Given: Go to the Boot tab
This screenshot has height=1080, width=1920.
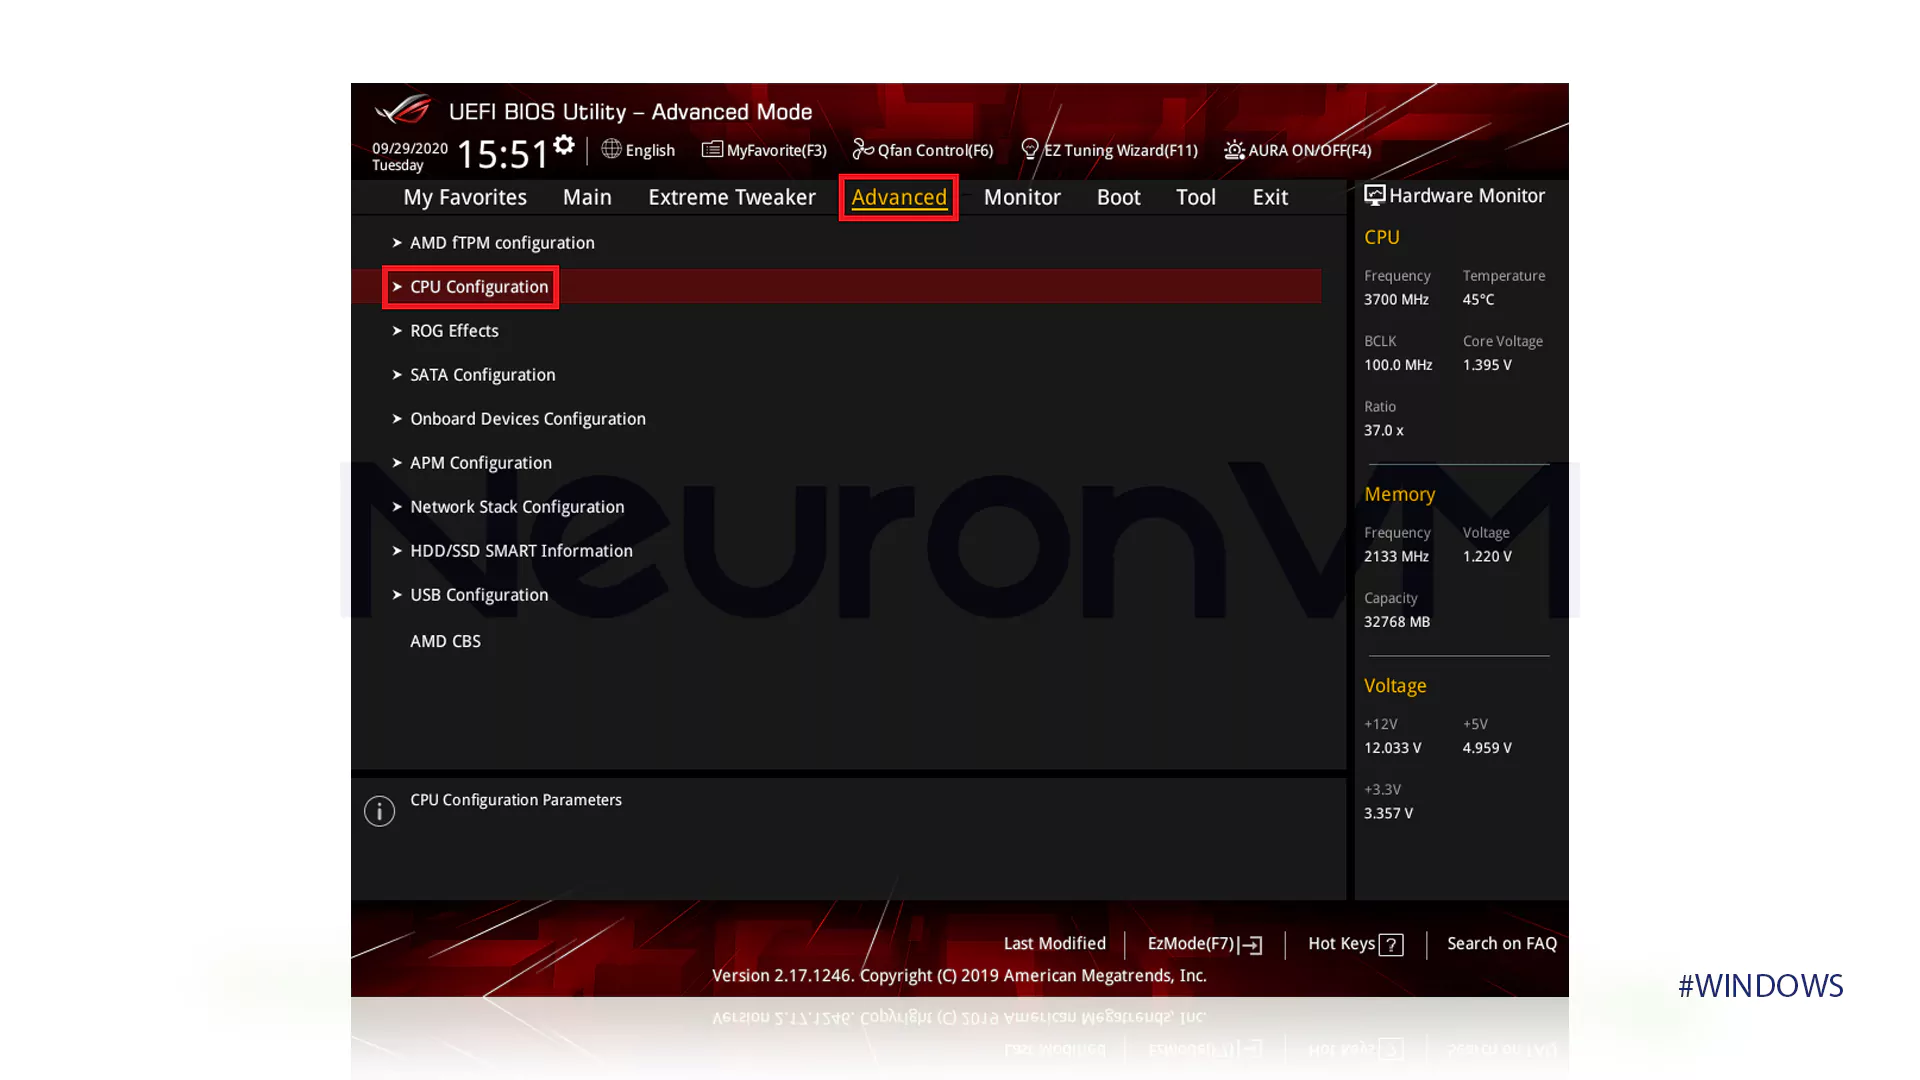Looking at the screenshot, I should 1118,197.
